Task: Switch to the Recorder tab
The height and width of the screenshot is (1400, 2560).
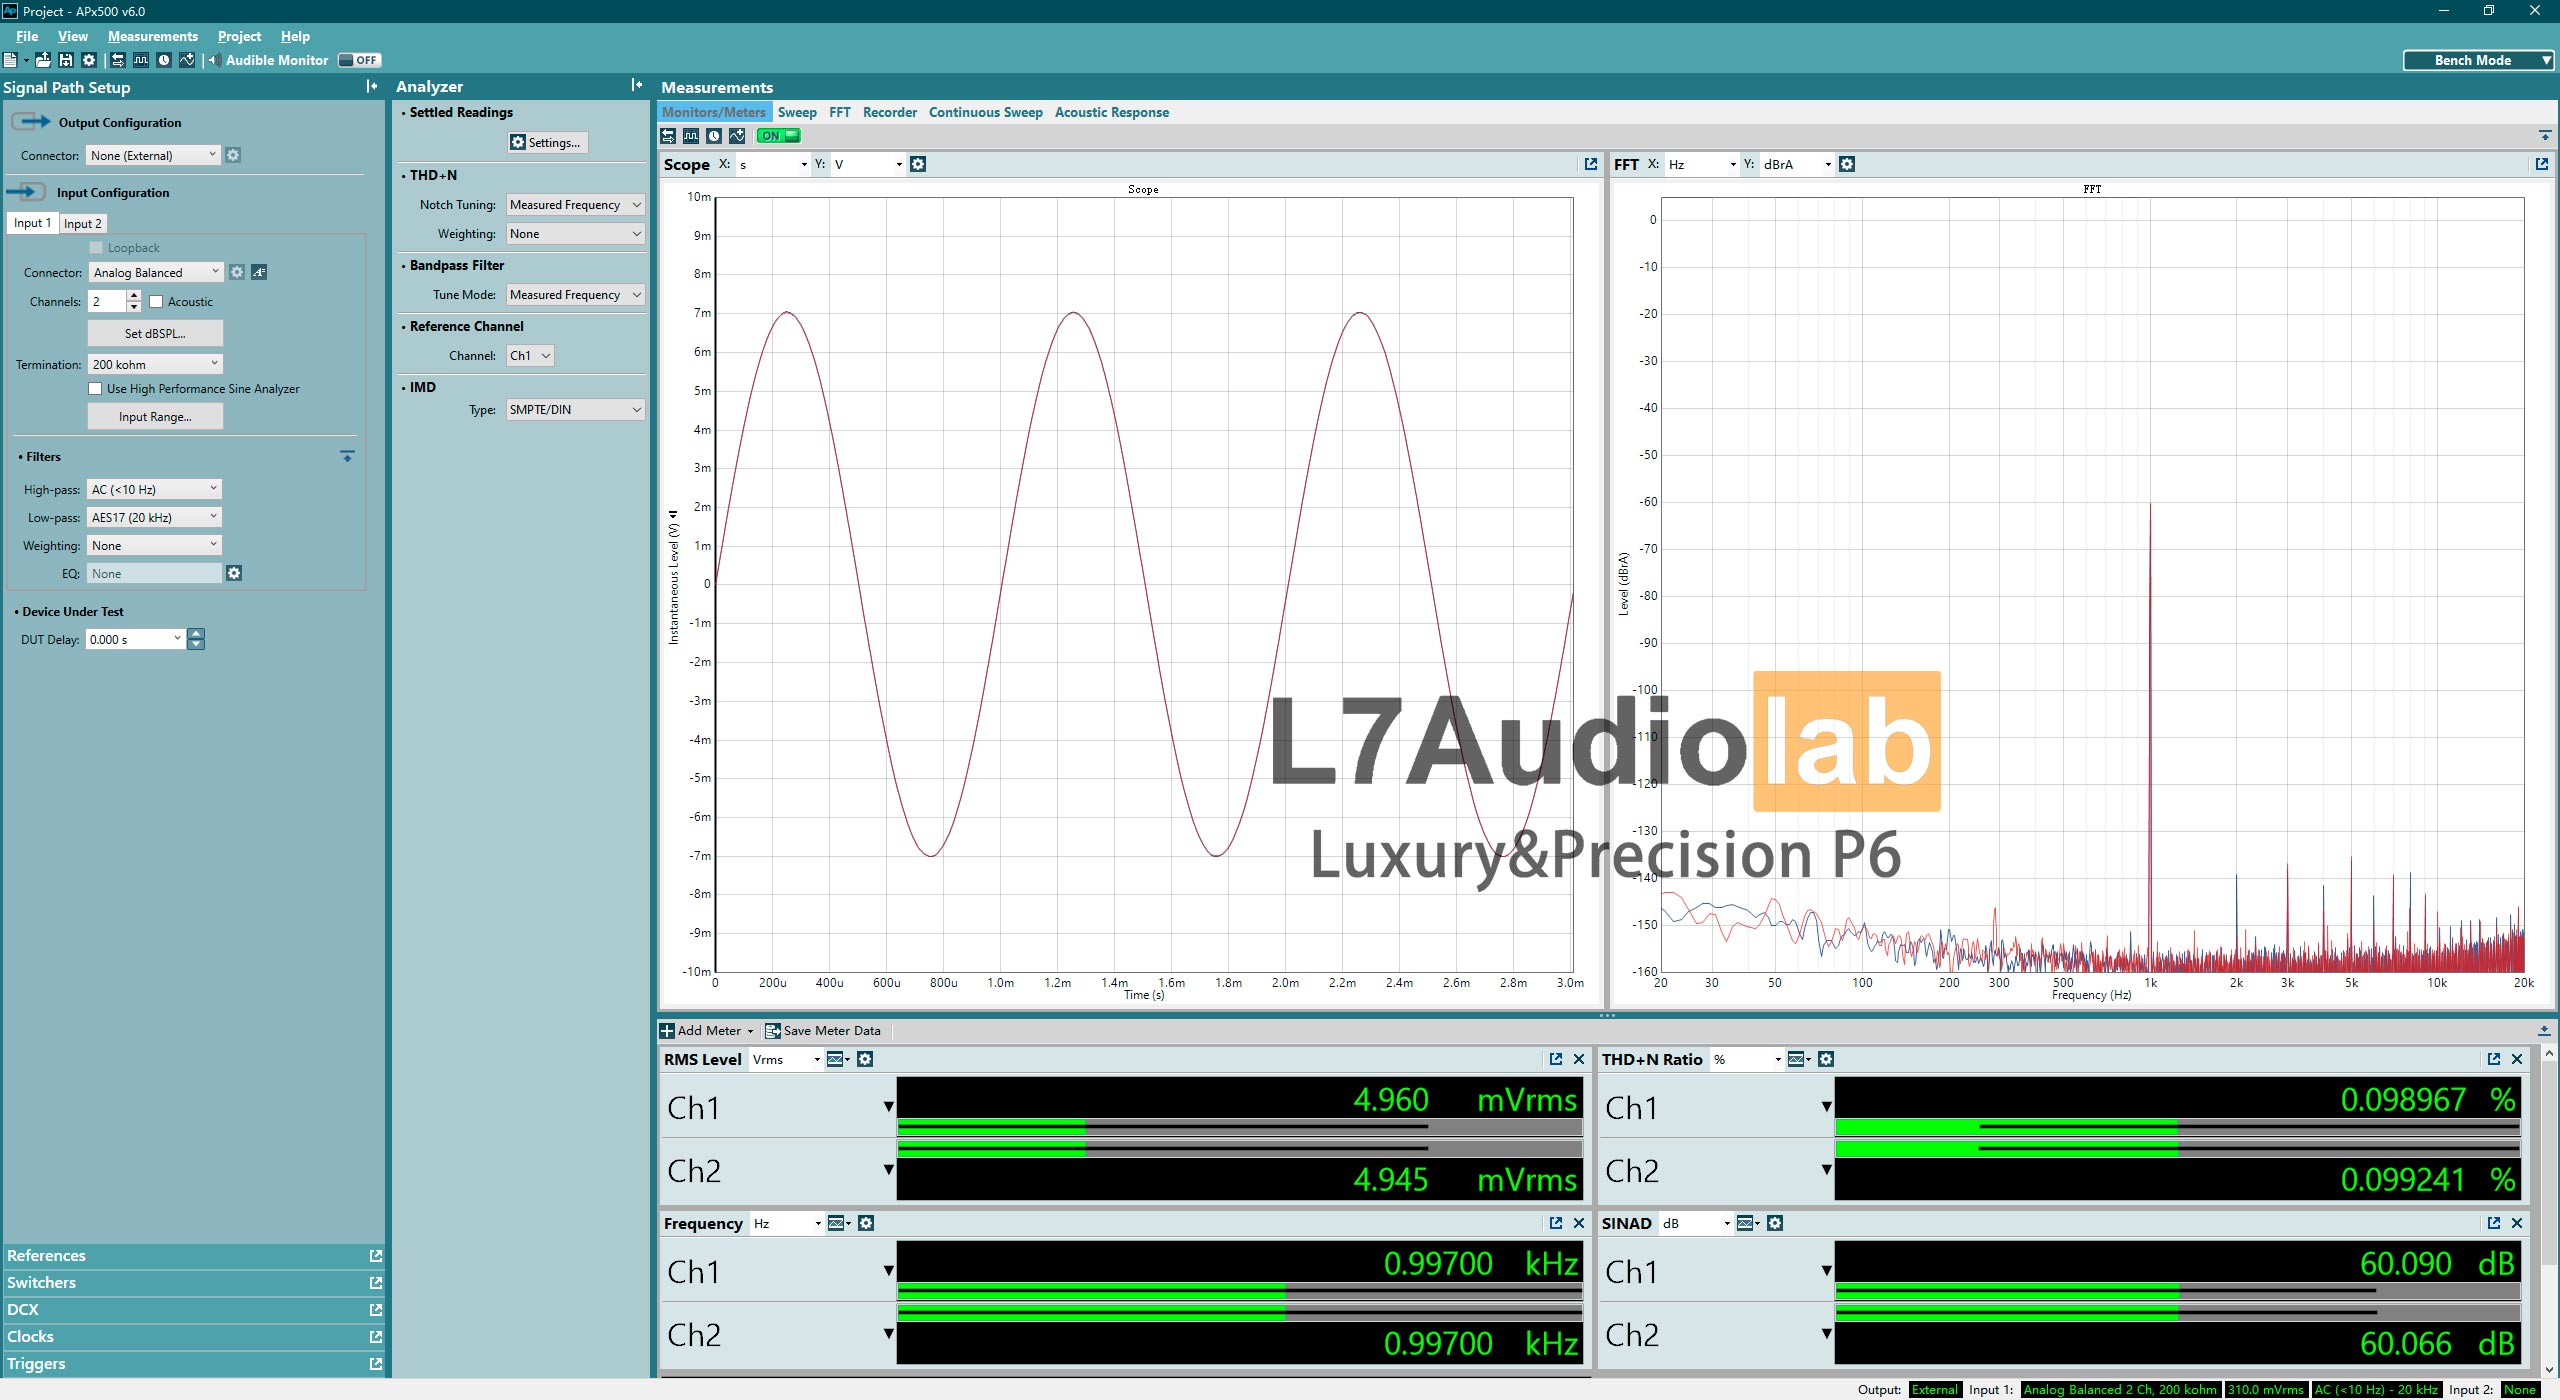Action: tap(890, 112)
